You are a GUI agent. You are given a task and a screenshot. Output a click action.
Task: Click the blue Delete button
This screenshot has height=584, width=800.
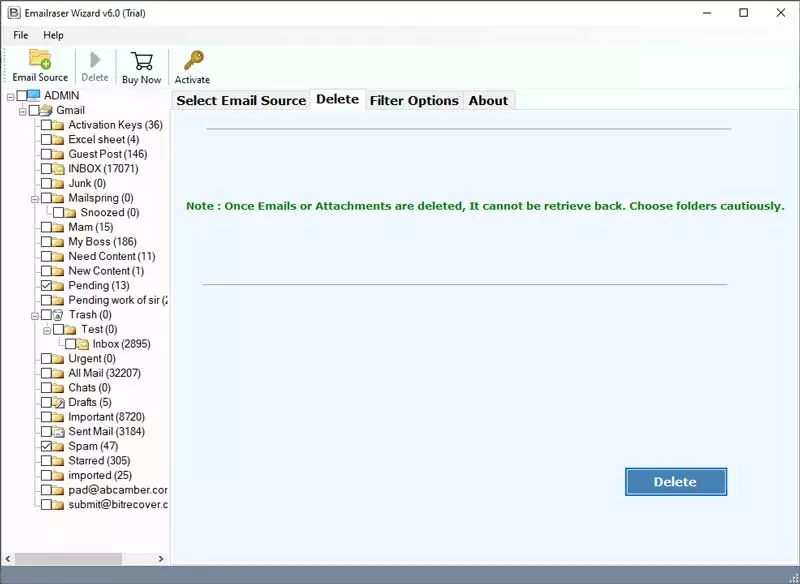click(x=676, y=481)
